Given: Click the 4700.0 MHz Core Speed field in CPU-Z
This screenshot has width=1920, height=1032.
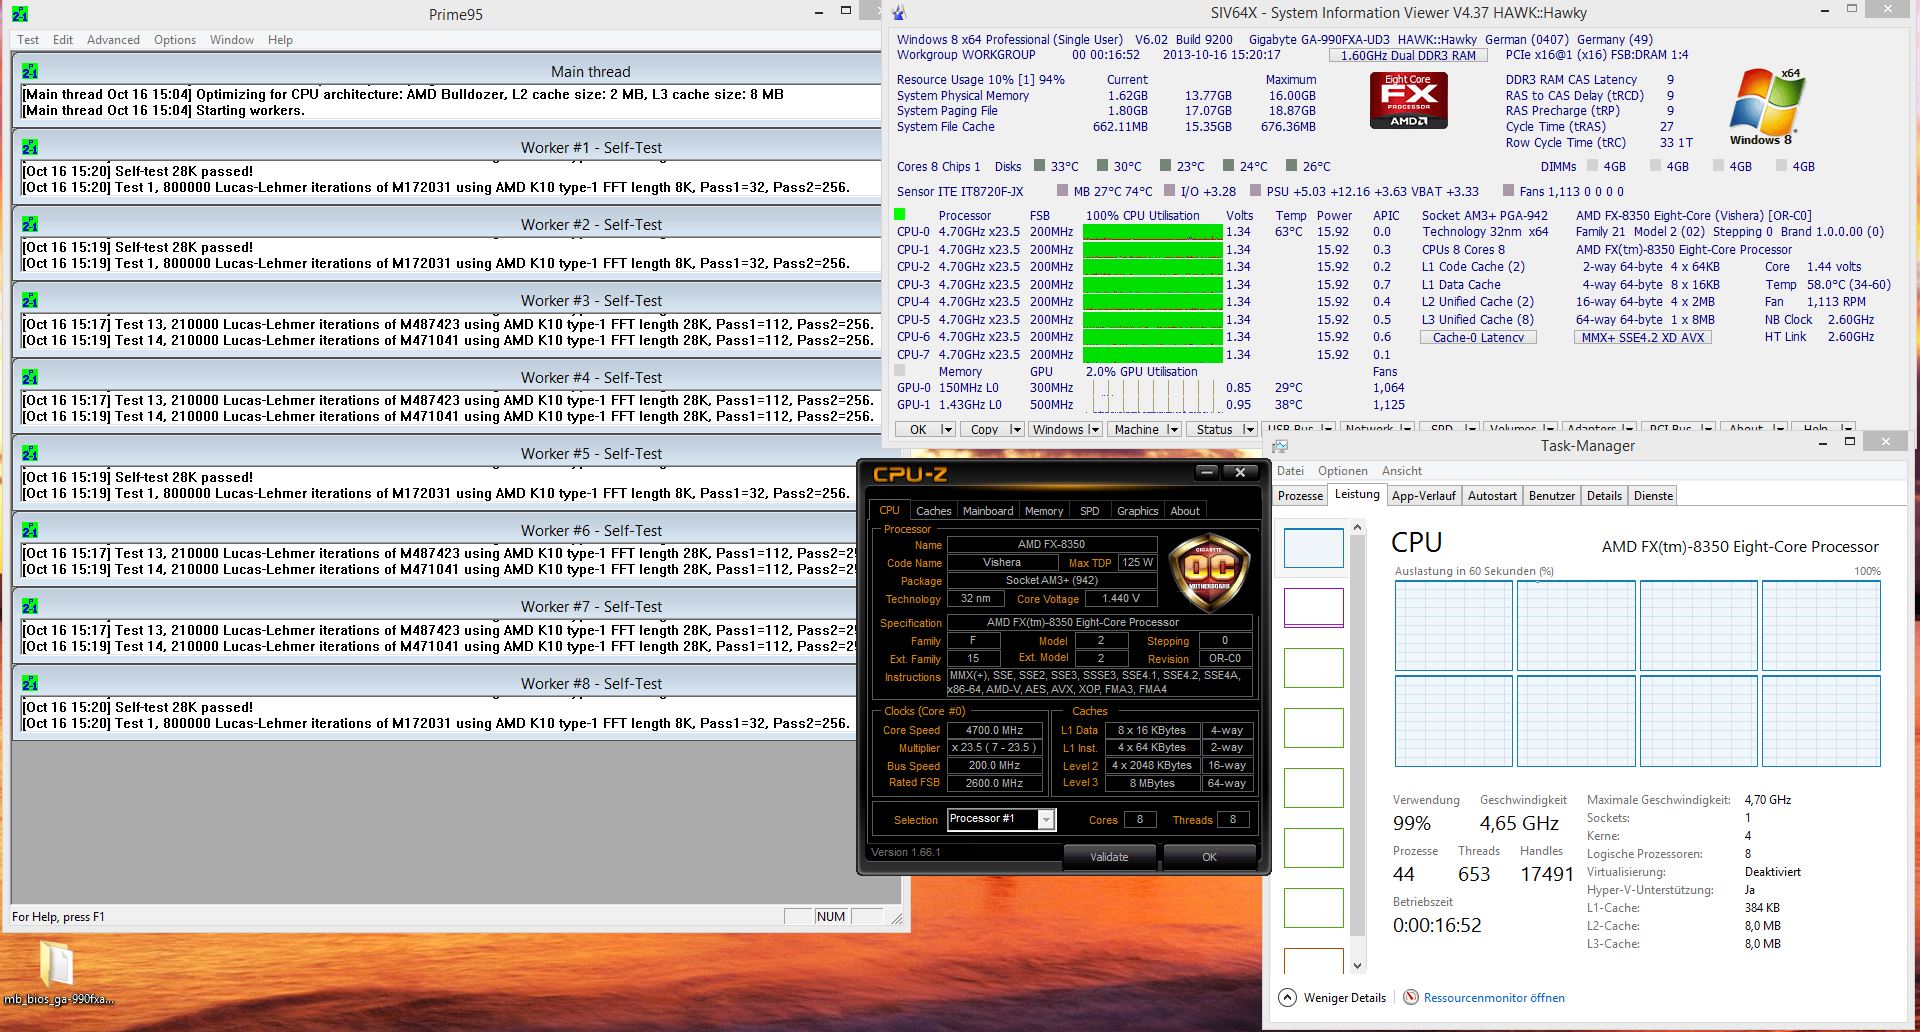Looking at the screenshot, I should coord(994,730).
